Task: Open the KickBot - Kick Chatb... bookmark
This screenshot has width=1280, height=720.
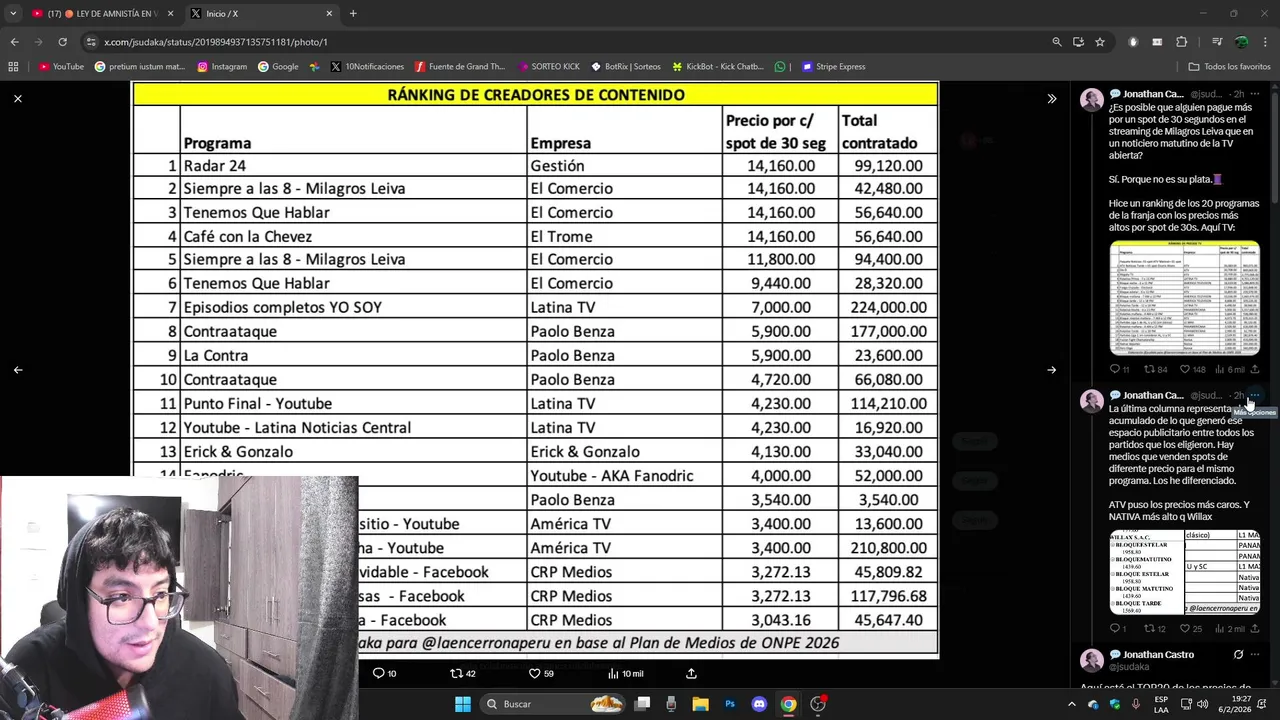Action: [718, 67]
